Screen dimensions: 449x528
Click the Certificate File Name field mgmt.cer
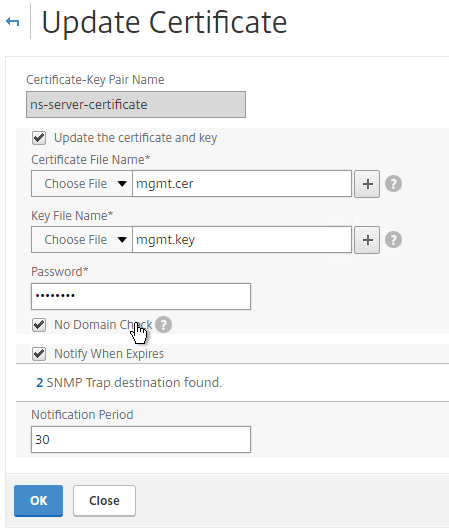[242, 184]
